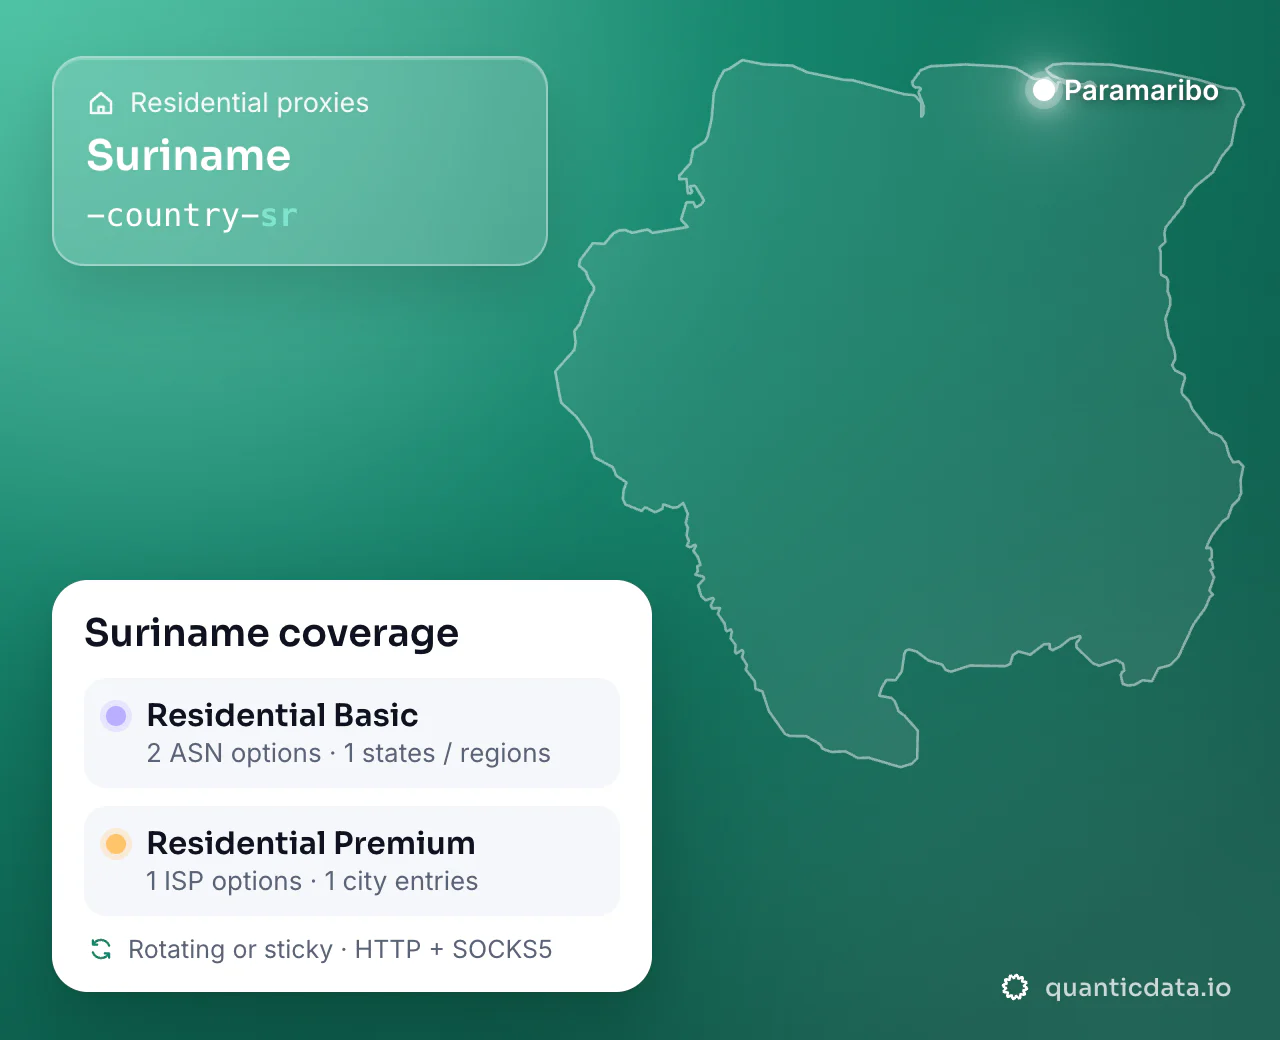Select the Residential Premium title
Viewport: 1280px width, 1040px height.
(x=311, y=843)
